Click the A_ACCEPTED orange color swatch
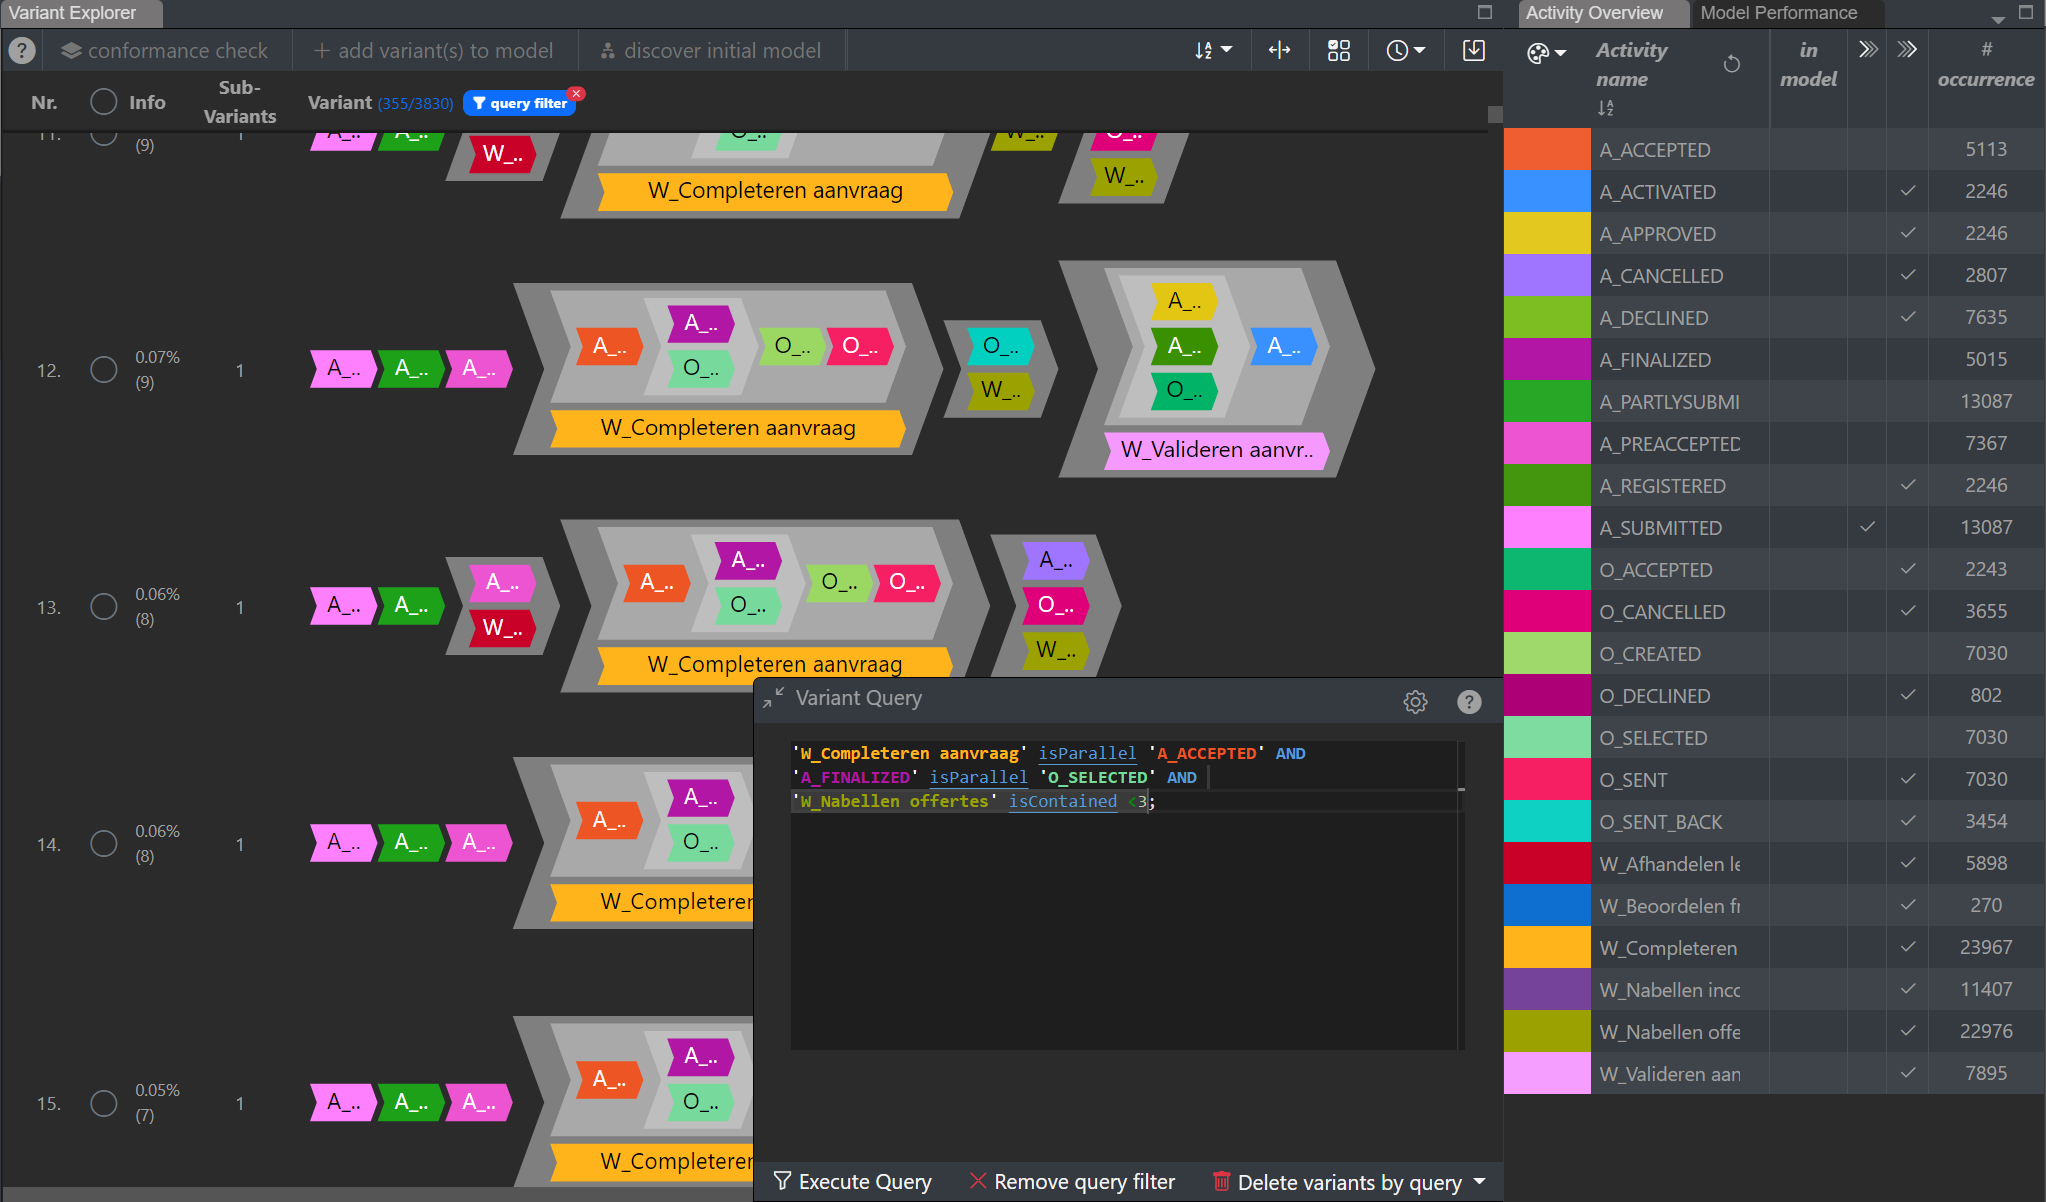2046x1202 pixels. click(x=1547, y=149)
